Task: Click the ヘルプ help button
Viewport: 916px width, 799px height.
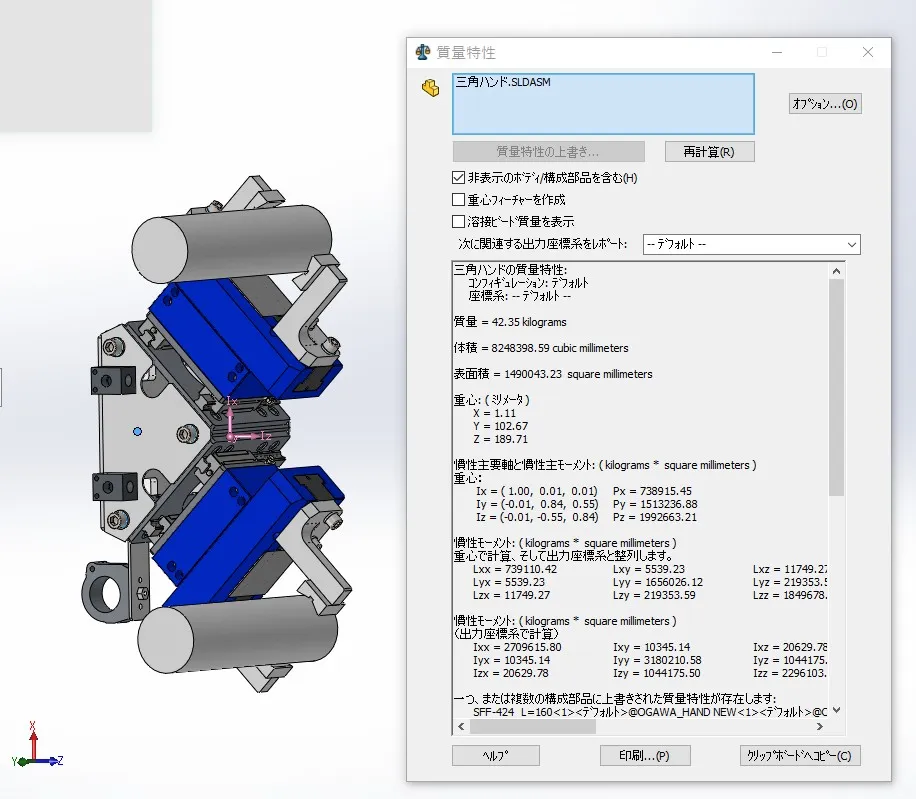Action: (495, 756)
